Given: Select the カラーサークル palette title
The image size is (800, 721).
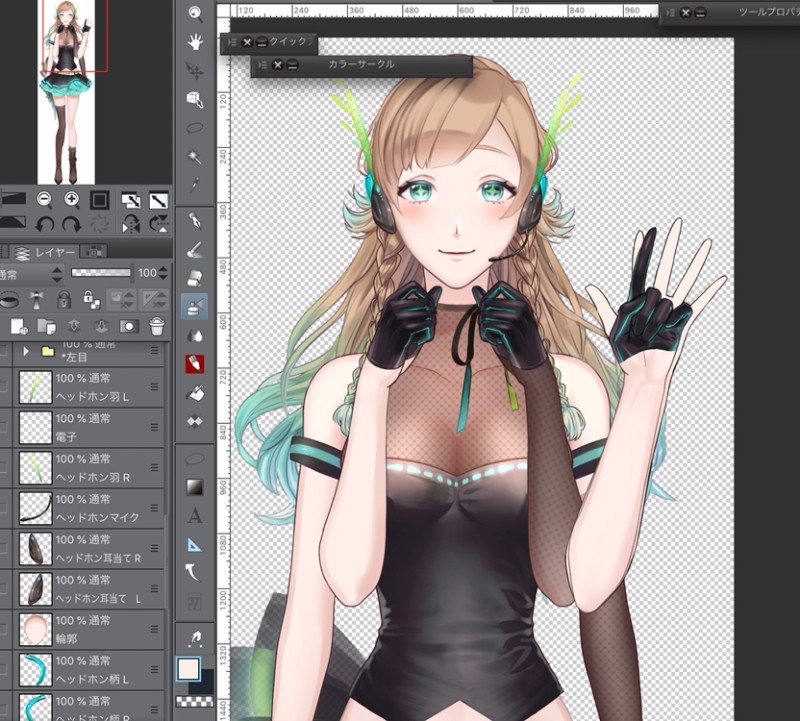Looking at the screenshot, I should (361, 64).
